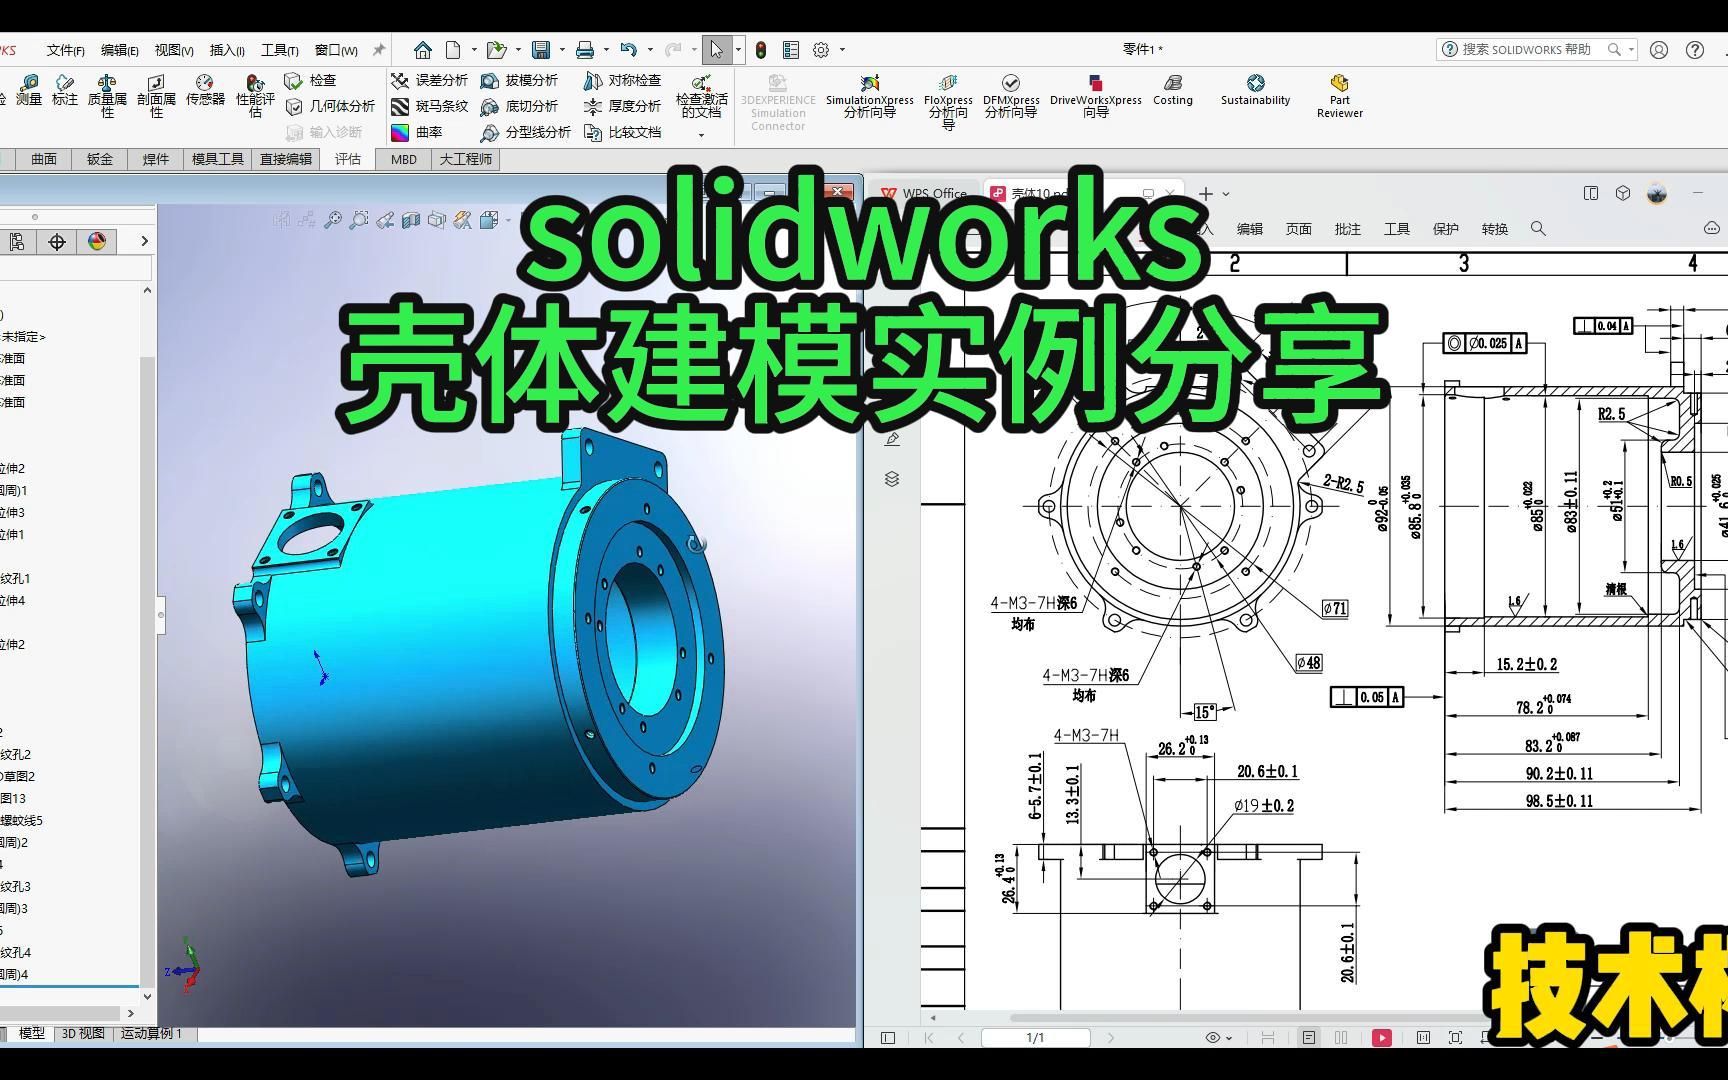Viewport: 1728px width, 1080px height.
Task: Click the New document icon
Action: (x=453, y=50)
